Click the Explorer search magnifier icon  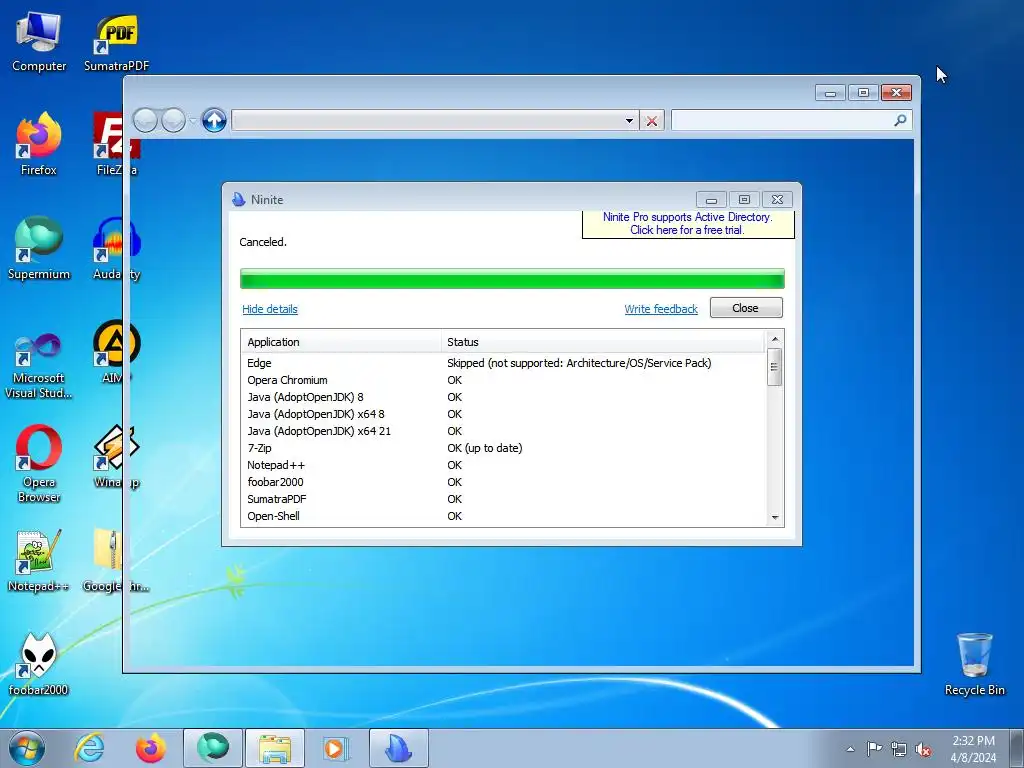pos(901,120)
